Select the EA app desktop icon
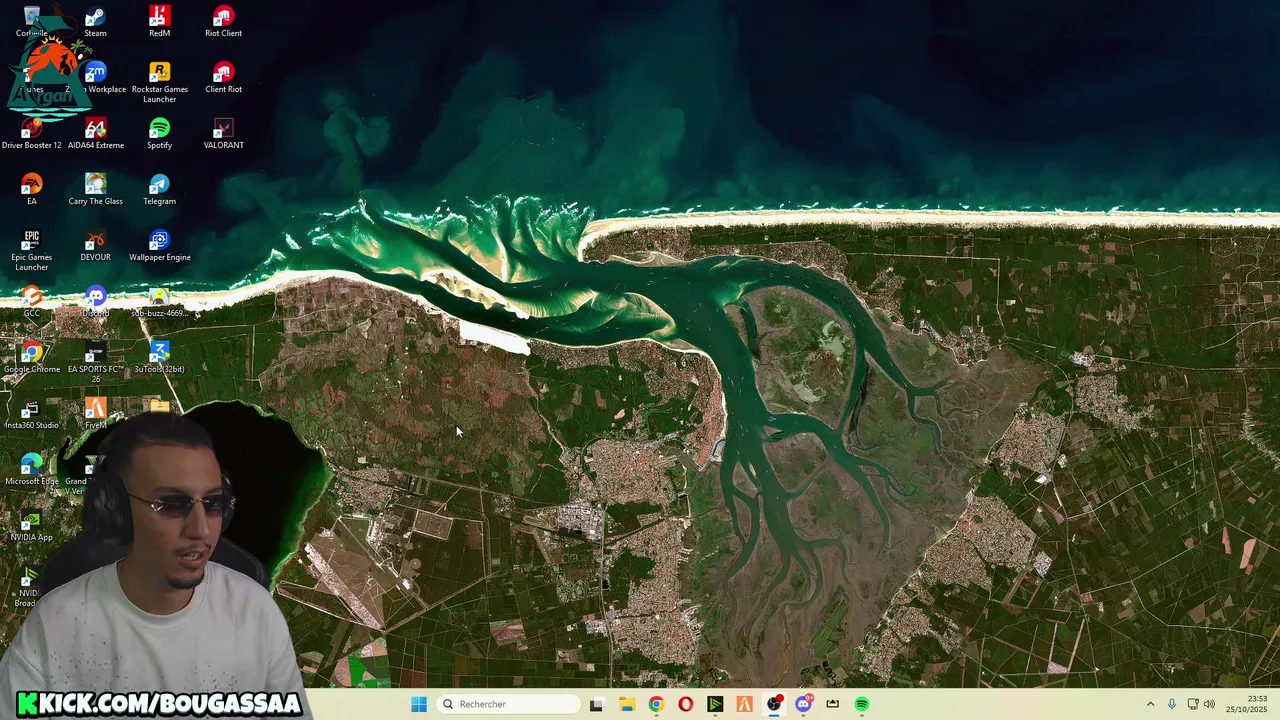 tap(31, 190)
